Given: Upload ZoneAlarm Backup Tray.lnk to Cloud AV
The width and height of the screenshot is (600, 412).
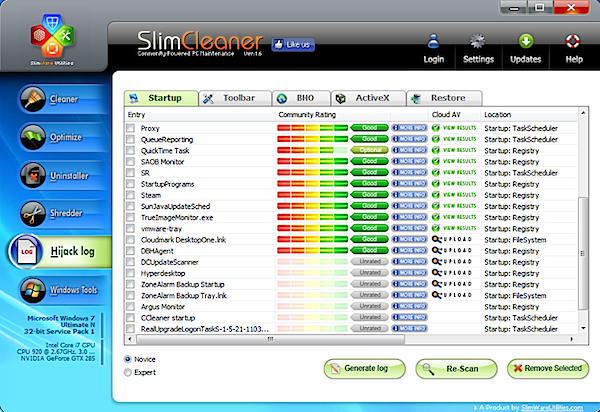Looking at the screenshot, I should tap(452, 295).
